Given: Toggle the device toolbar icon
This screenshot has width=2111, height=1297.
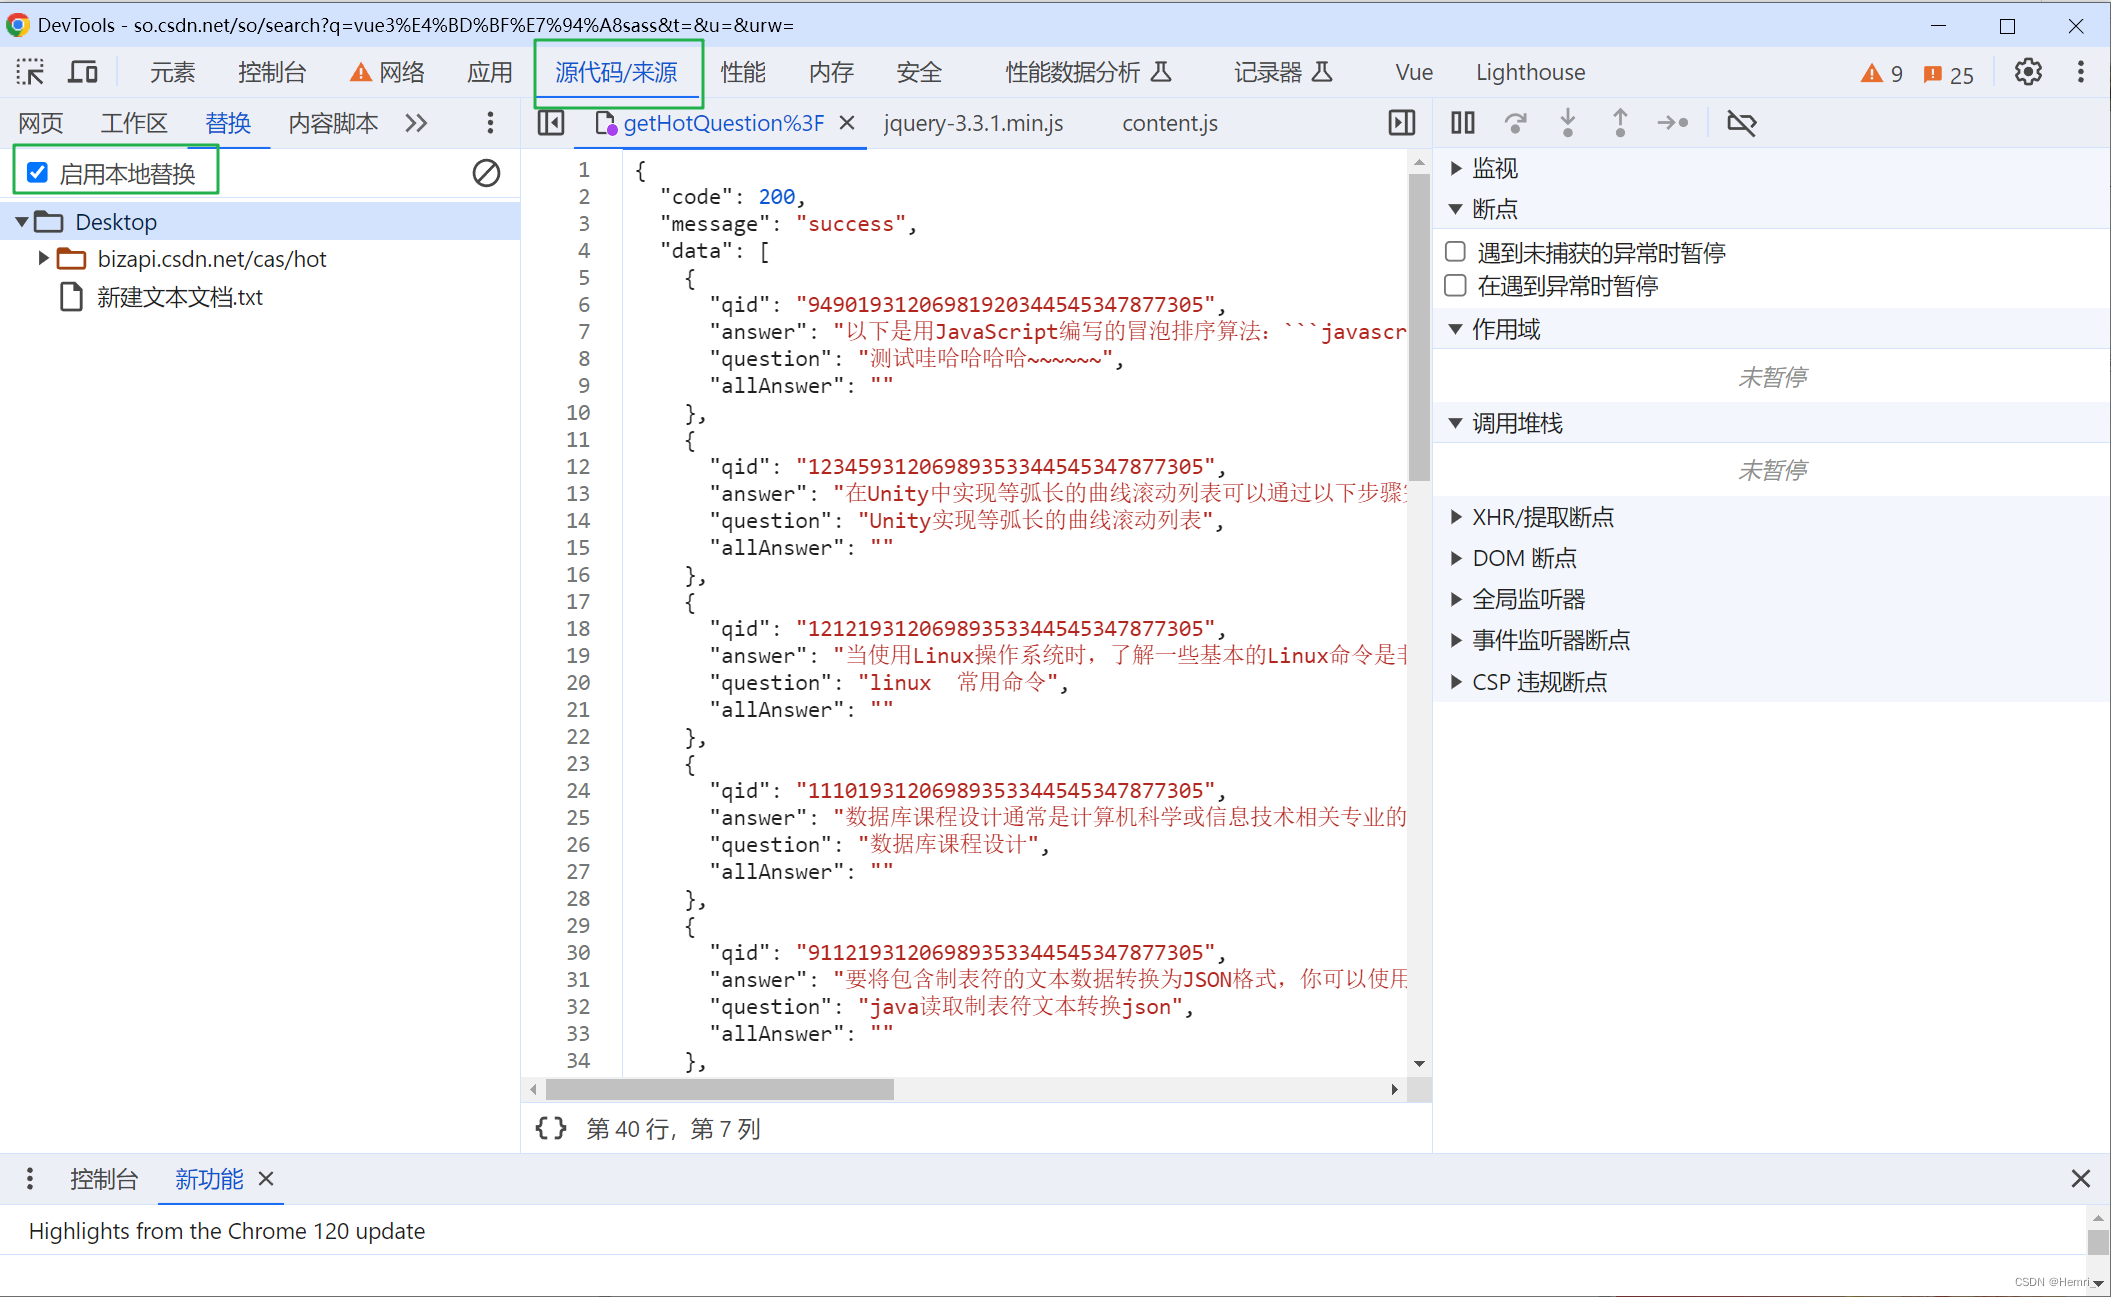Looking at the screenshot, I should click(82, 72).
